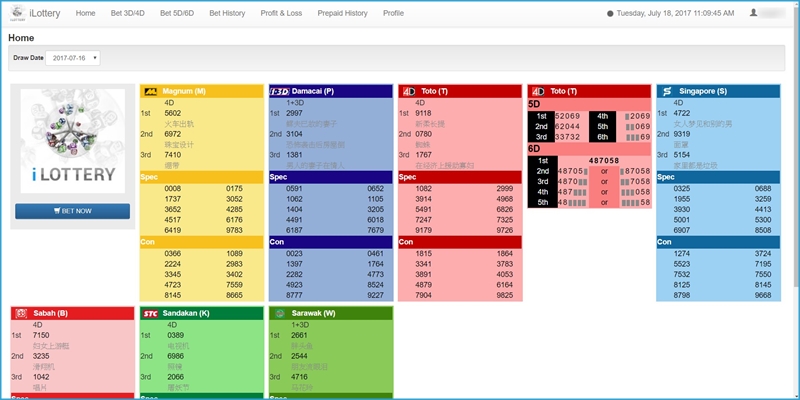
Task: Click the iLottery promotional image
Action: (70, 143)
